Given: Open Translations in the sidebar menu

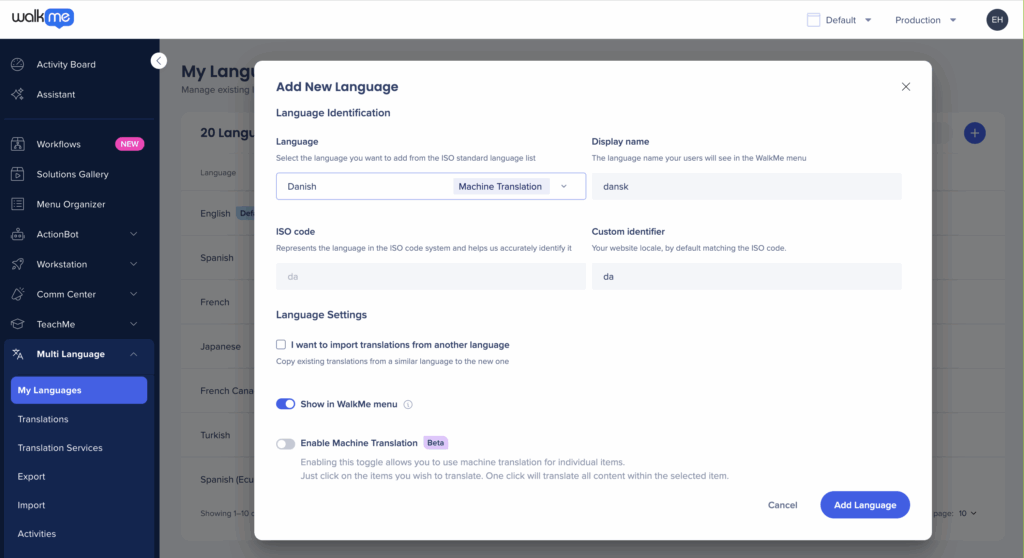Looking at the screenshot, I should 43,419.
